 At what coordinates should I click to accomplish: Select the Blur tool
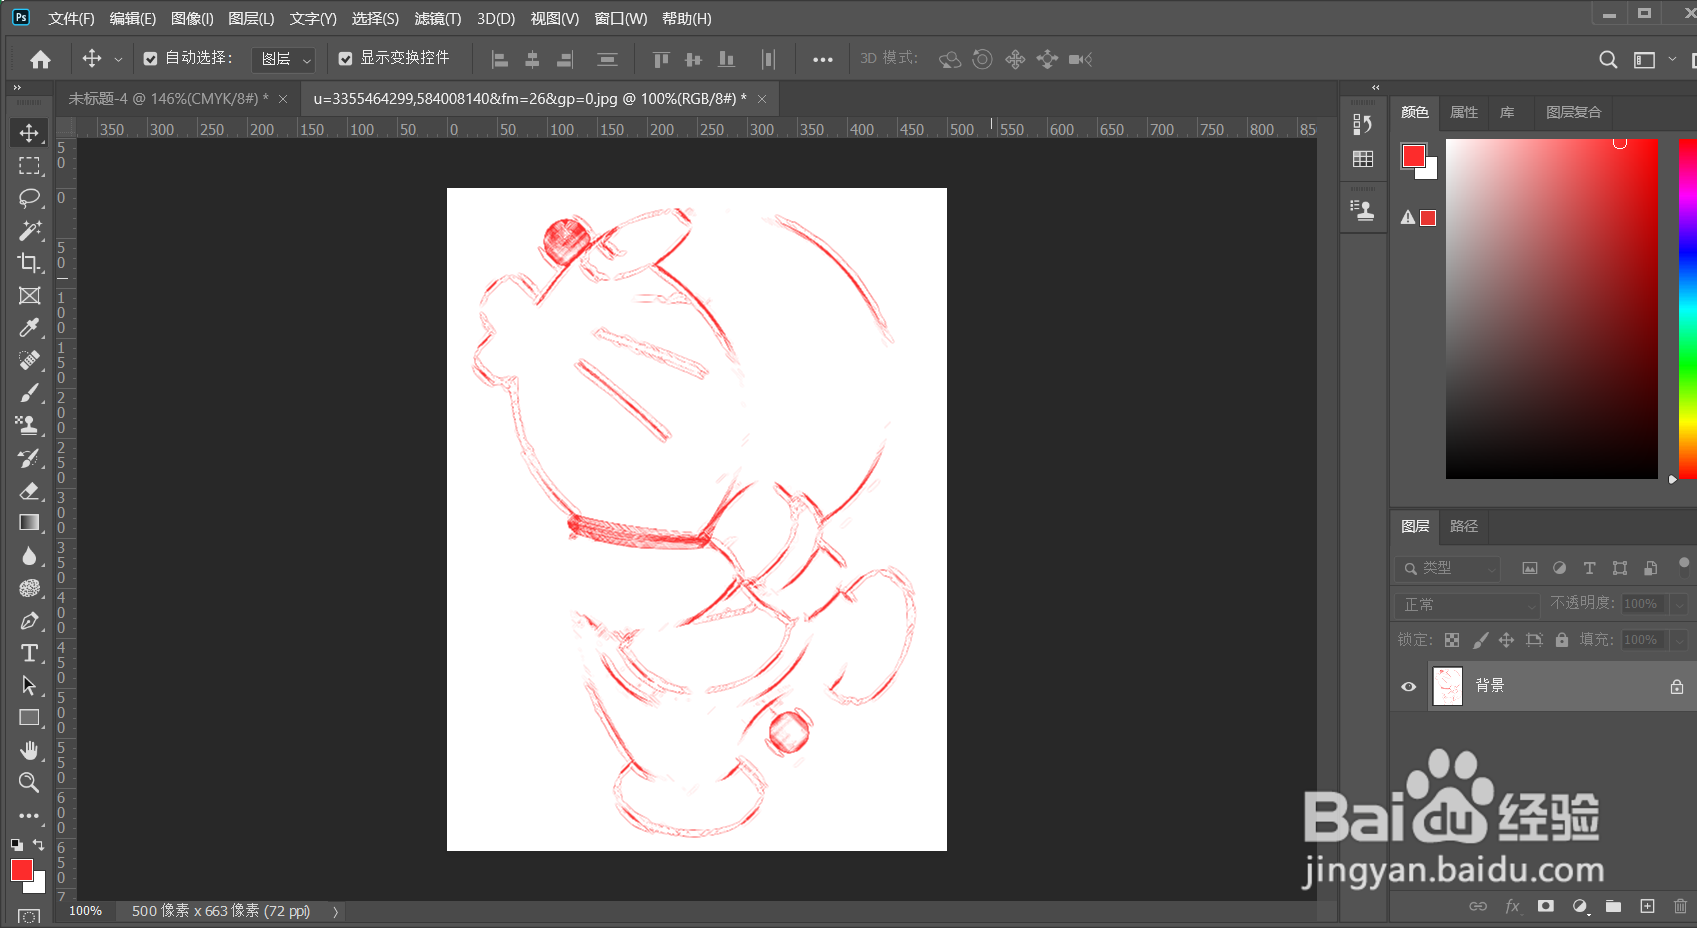click(29, 555)
